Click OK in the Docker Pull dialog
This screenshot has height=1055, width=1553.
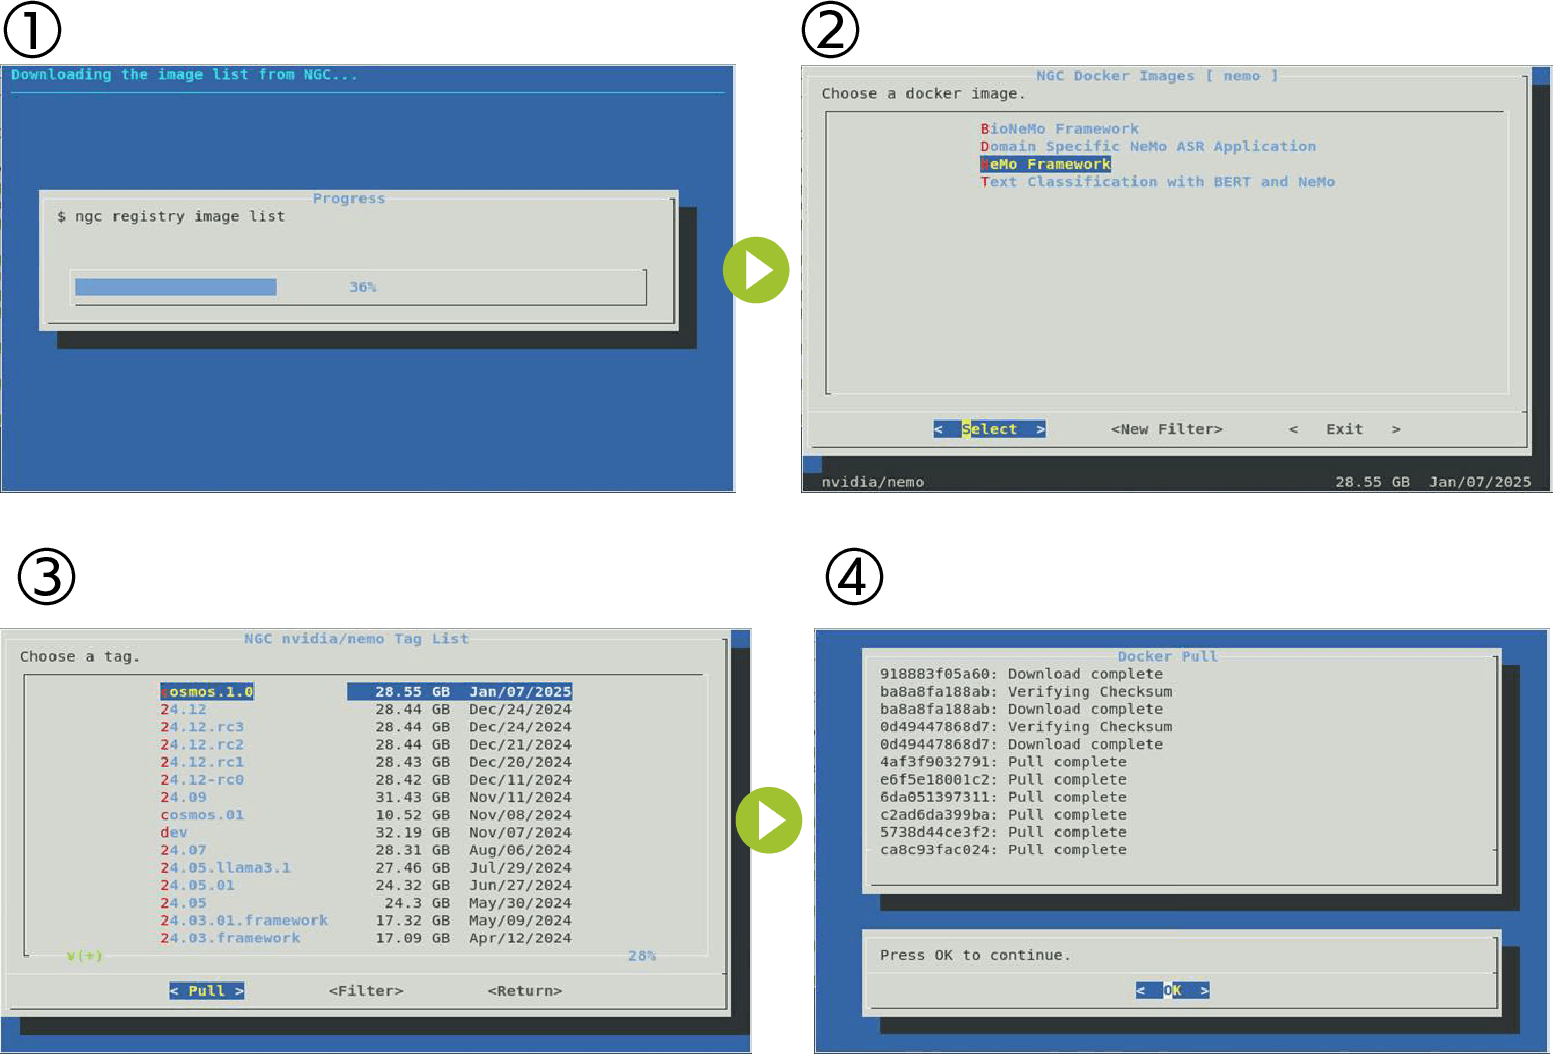[1172, 990]
